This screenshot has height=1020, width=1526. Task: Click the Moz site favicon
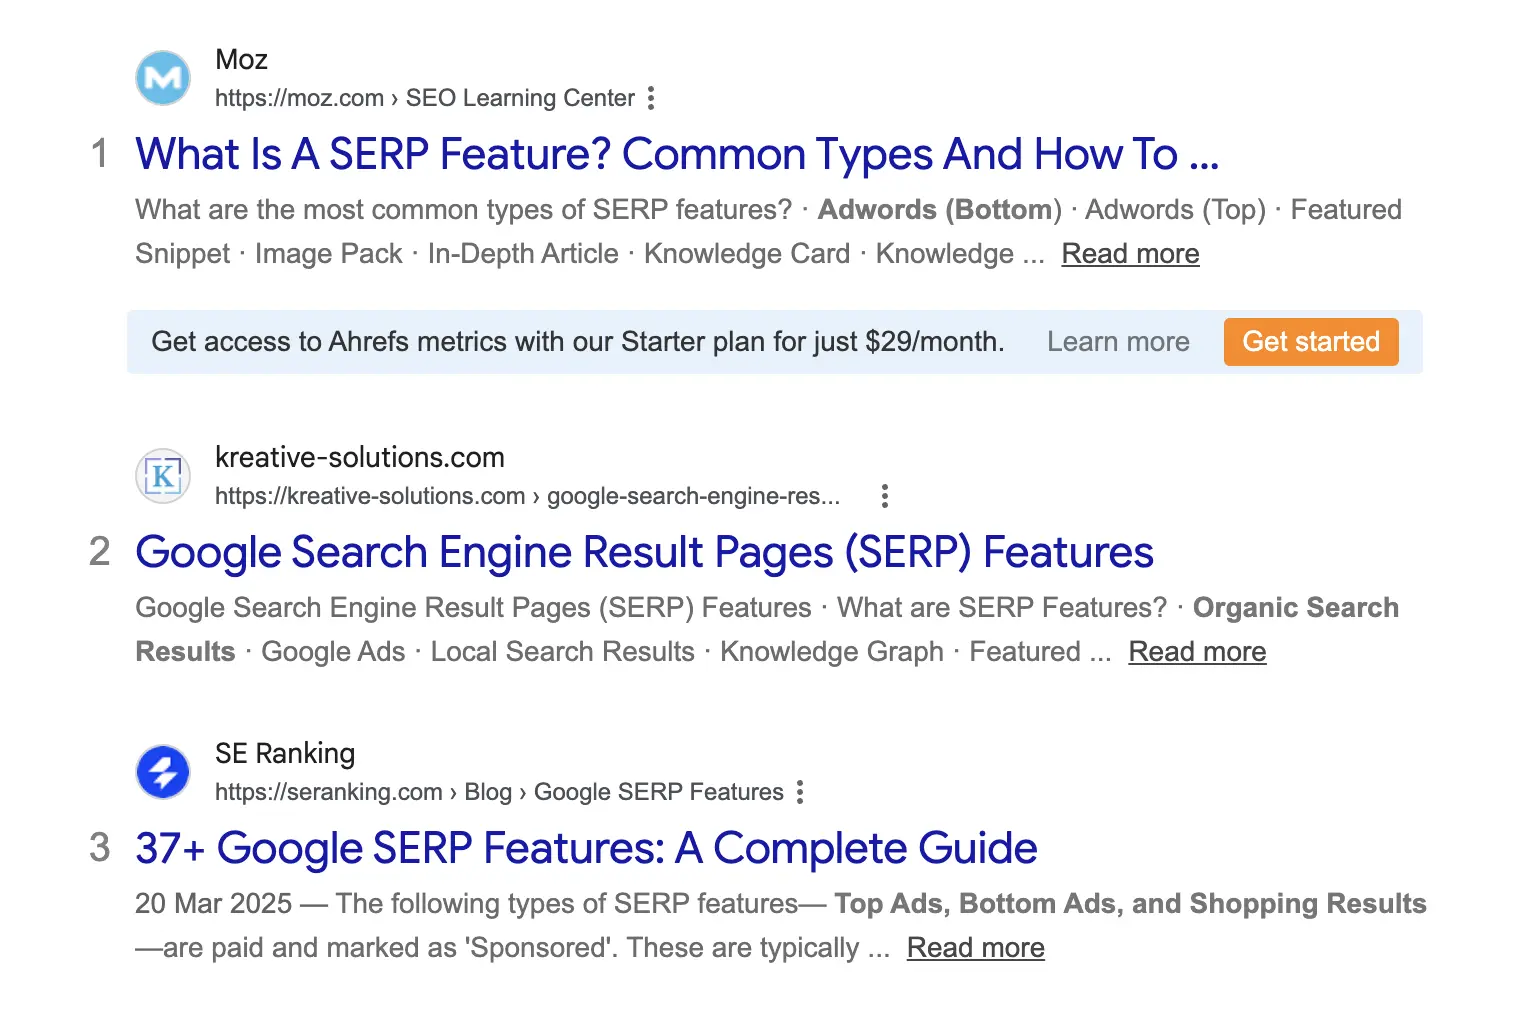(163, 78)
